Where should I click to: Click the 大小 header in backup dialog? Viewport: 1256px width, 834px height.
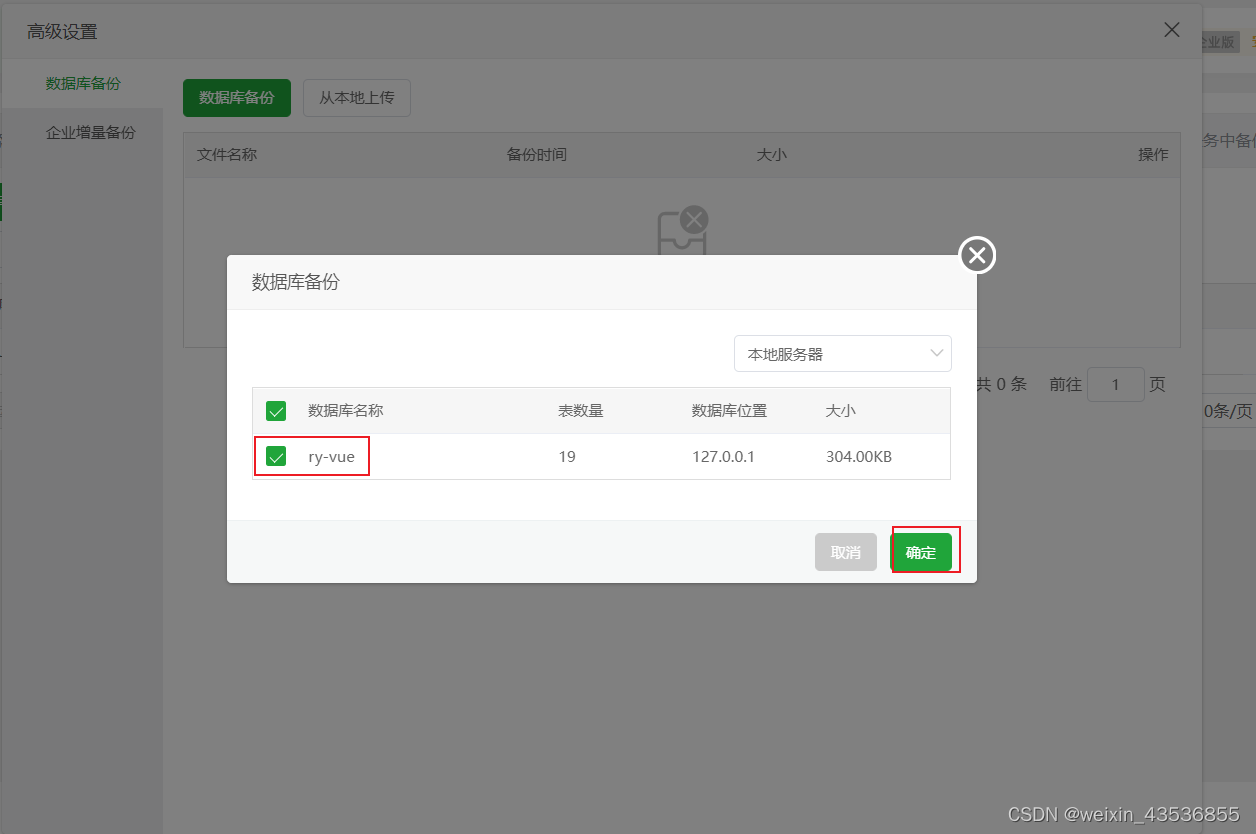click(841, 411)
